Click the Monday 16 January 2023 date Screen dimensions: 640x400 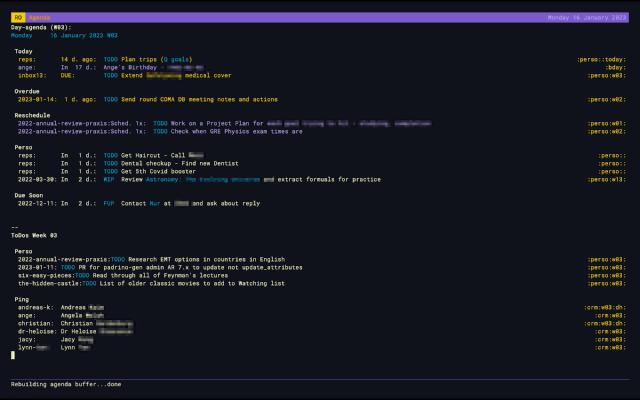coord(586,18)
